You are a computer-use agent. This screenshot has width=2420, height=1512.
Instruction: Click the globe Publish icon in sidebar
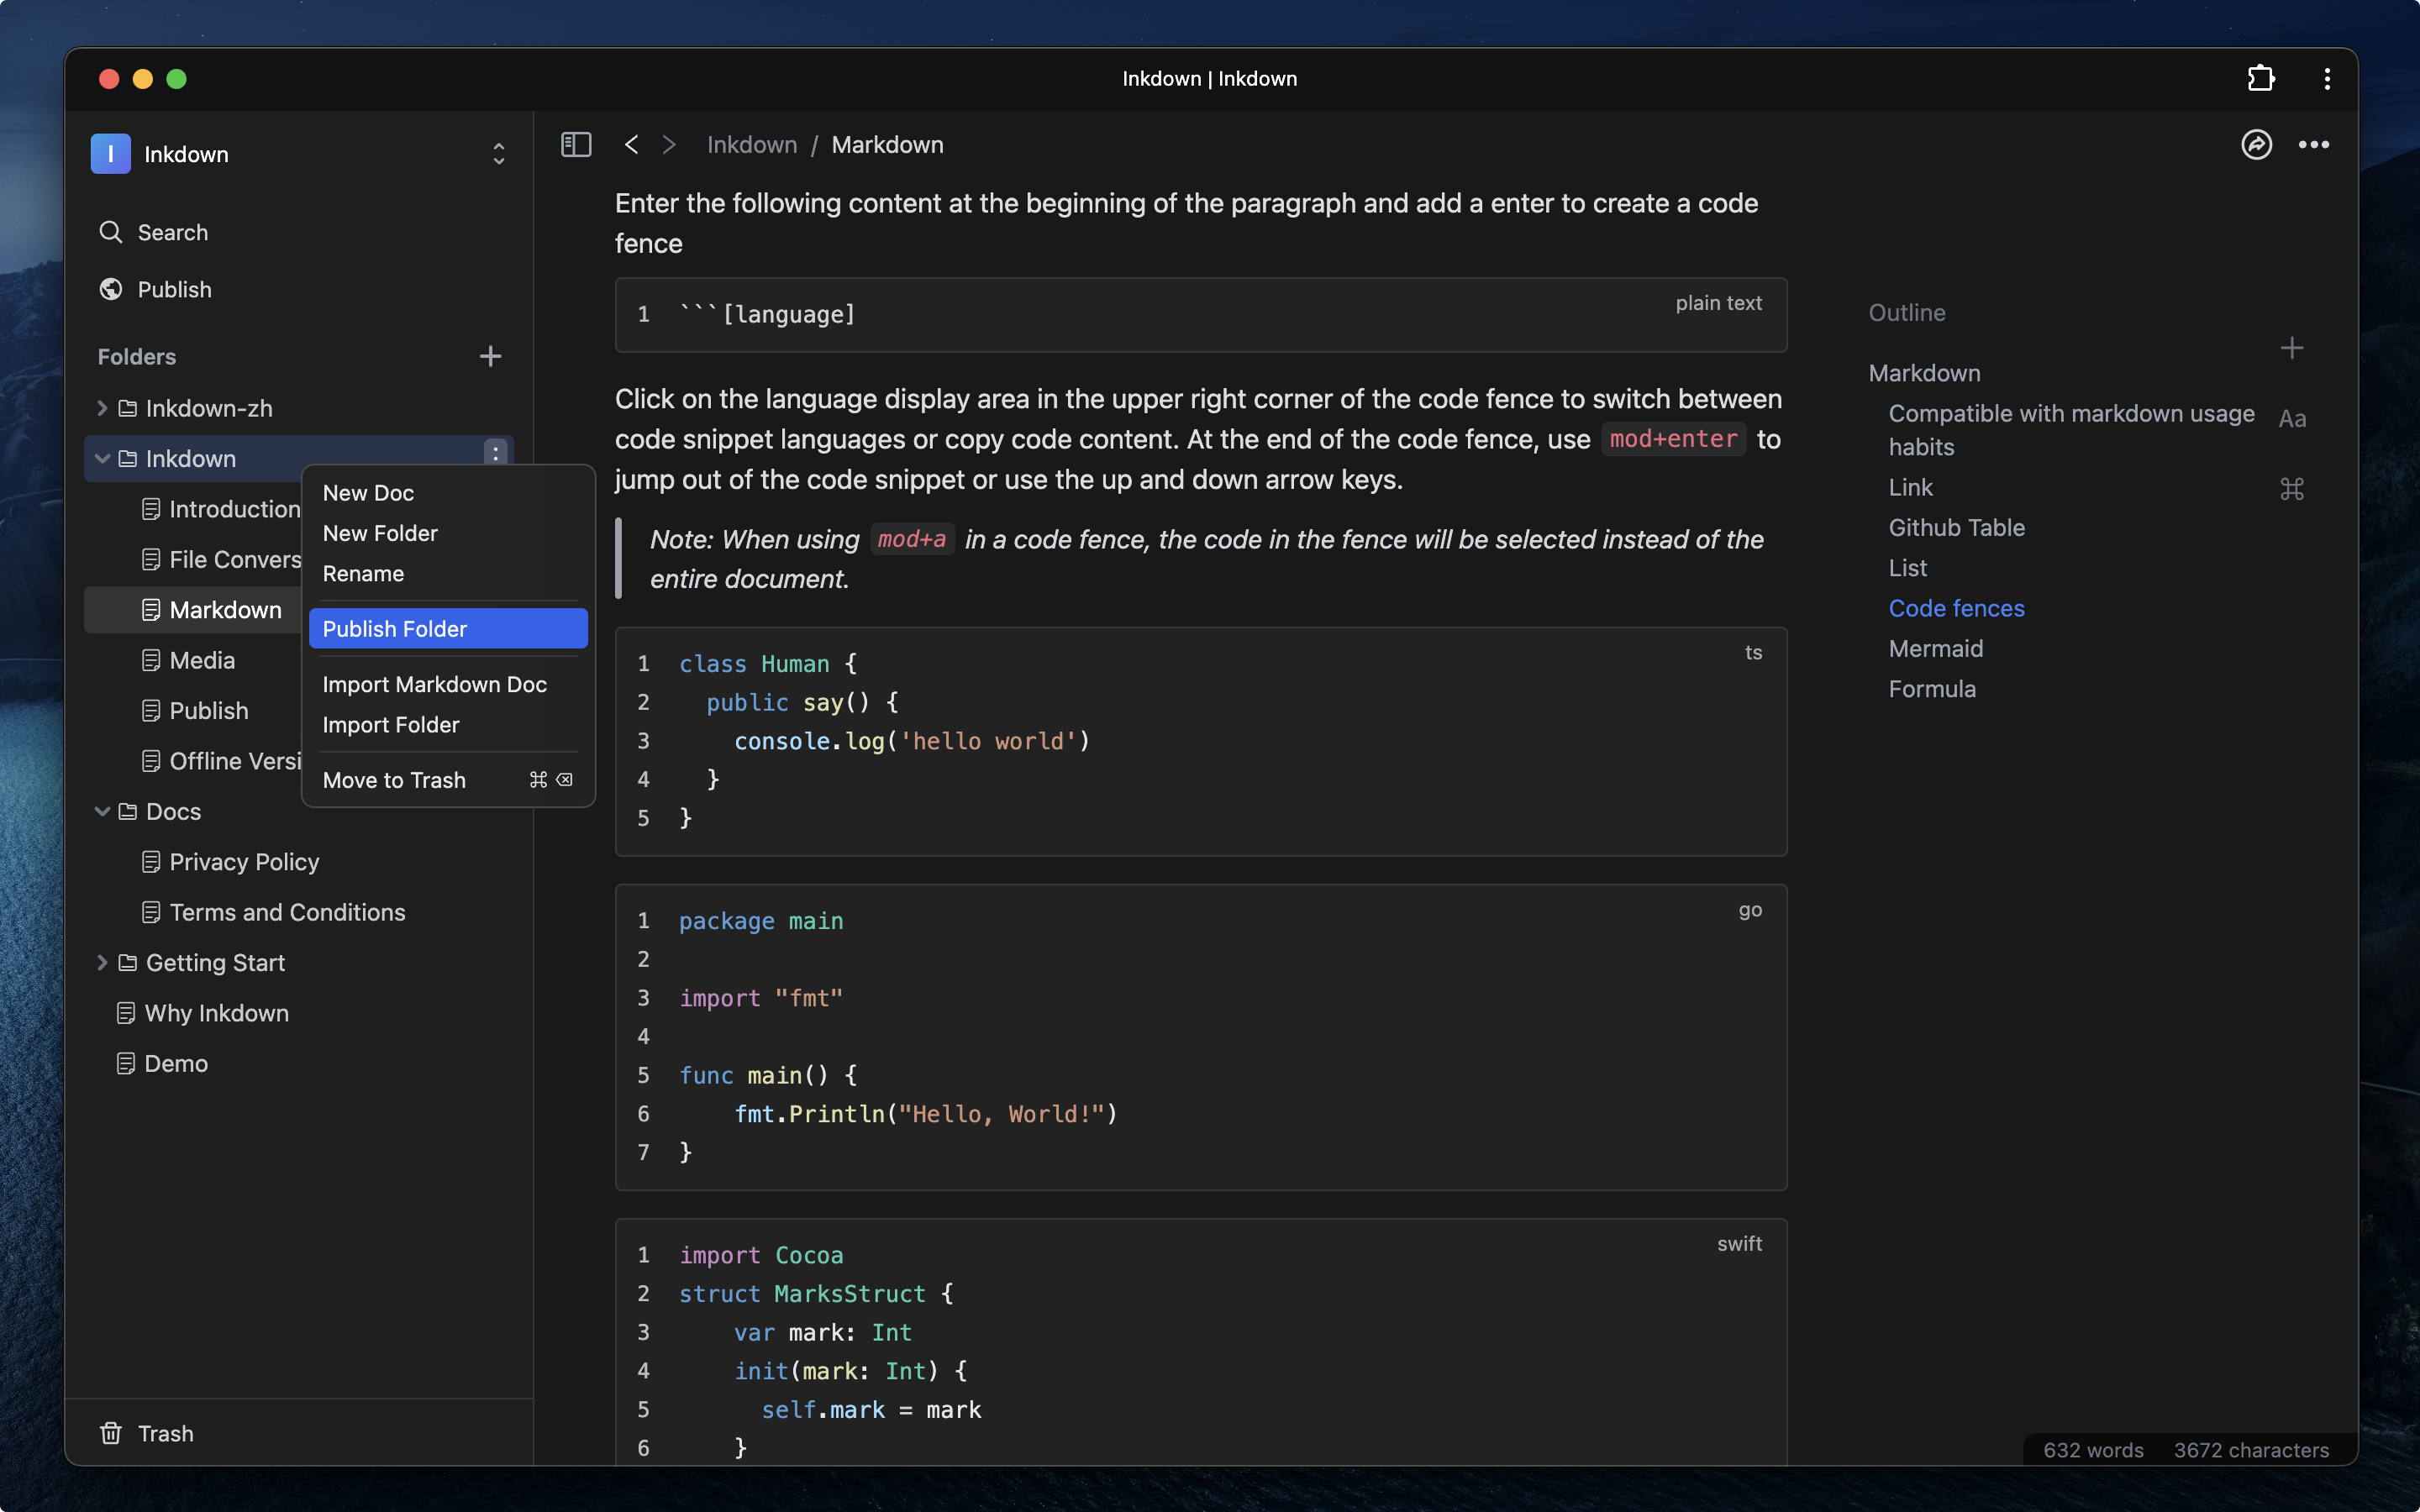click(111, 289)
